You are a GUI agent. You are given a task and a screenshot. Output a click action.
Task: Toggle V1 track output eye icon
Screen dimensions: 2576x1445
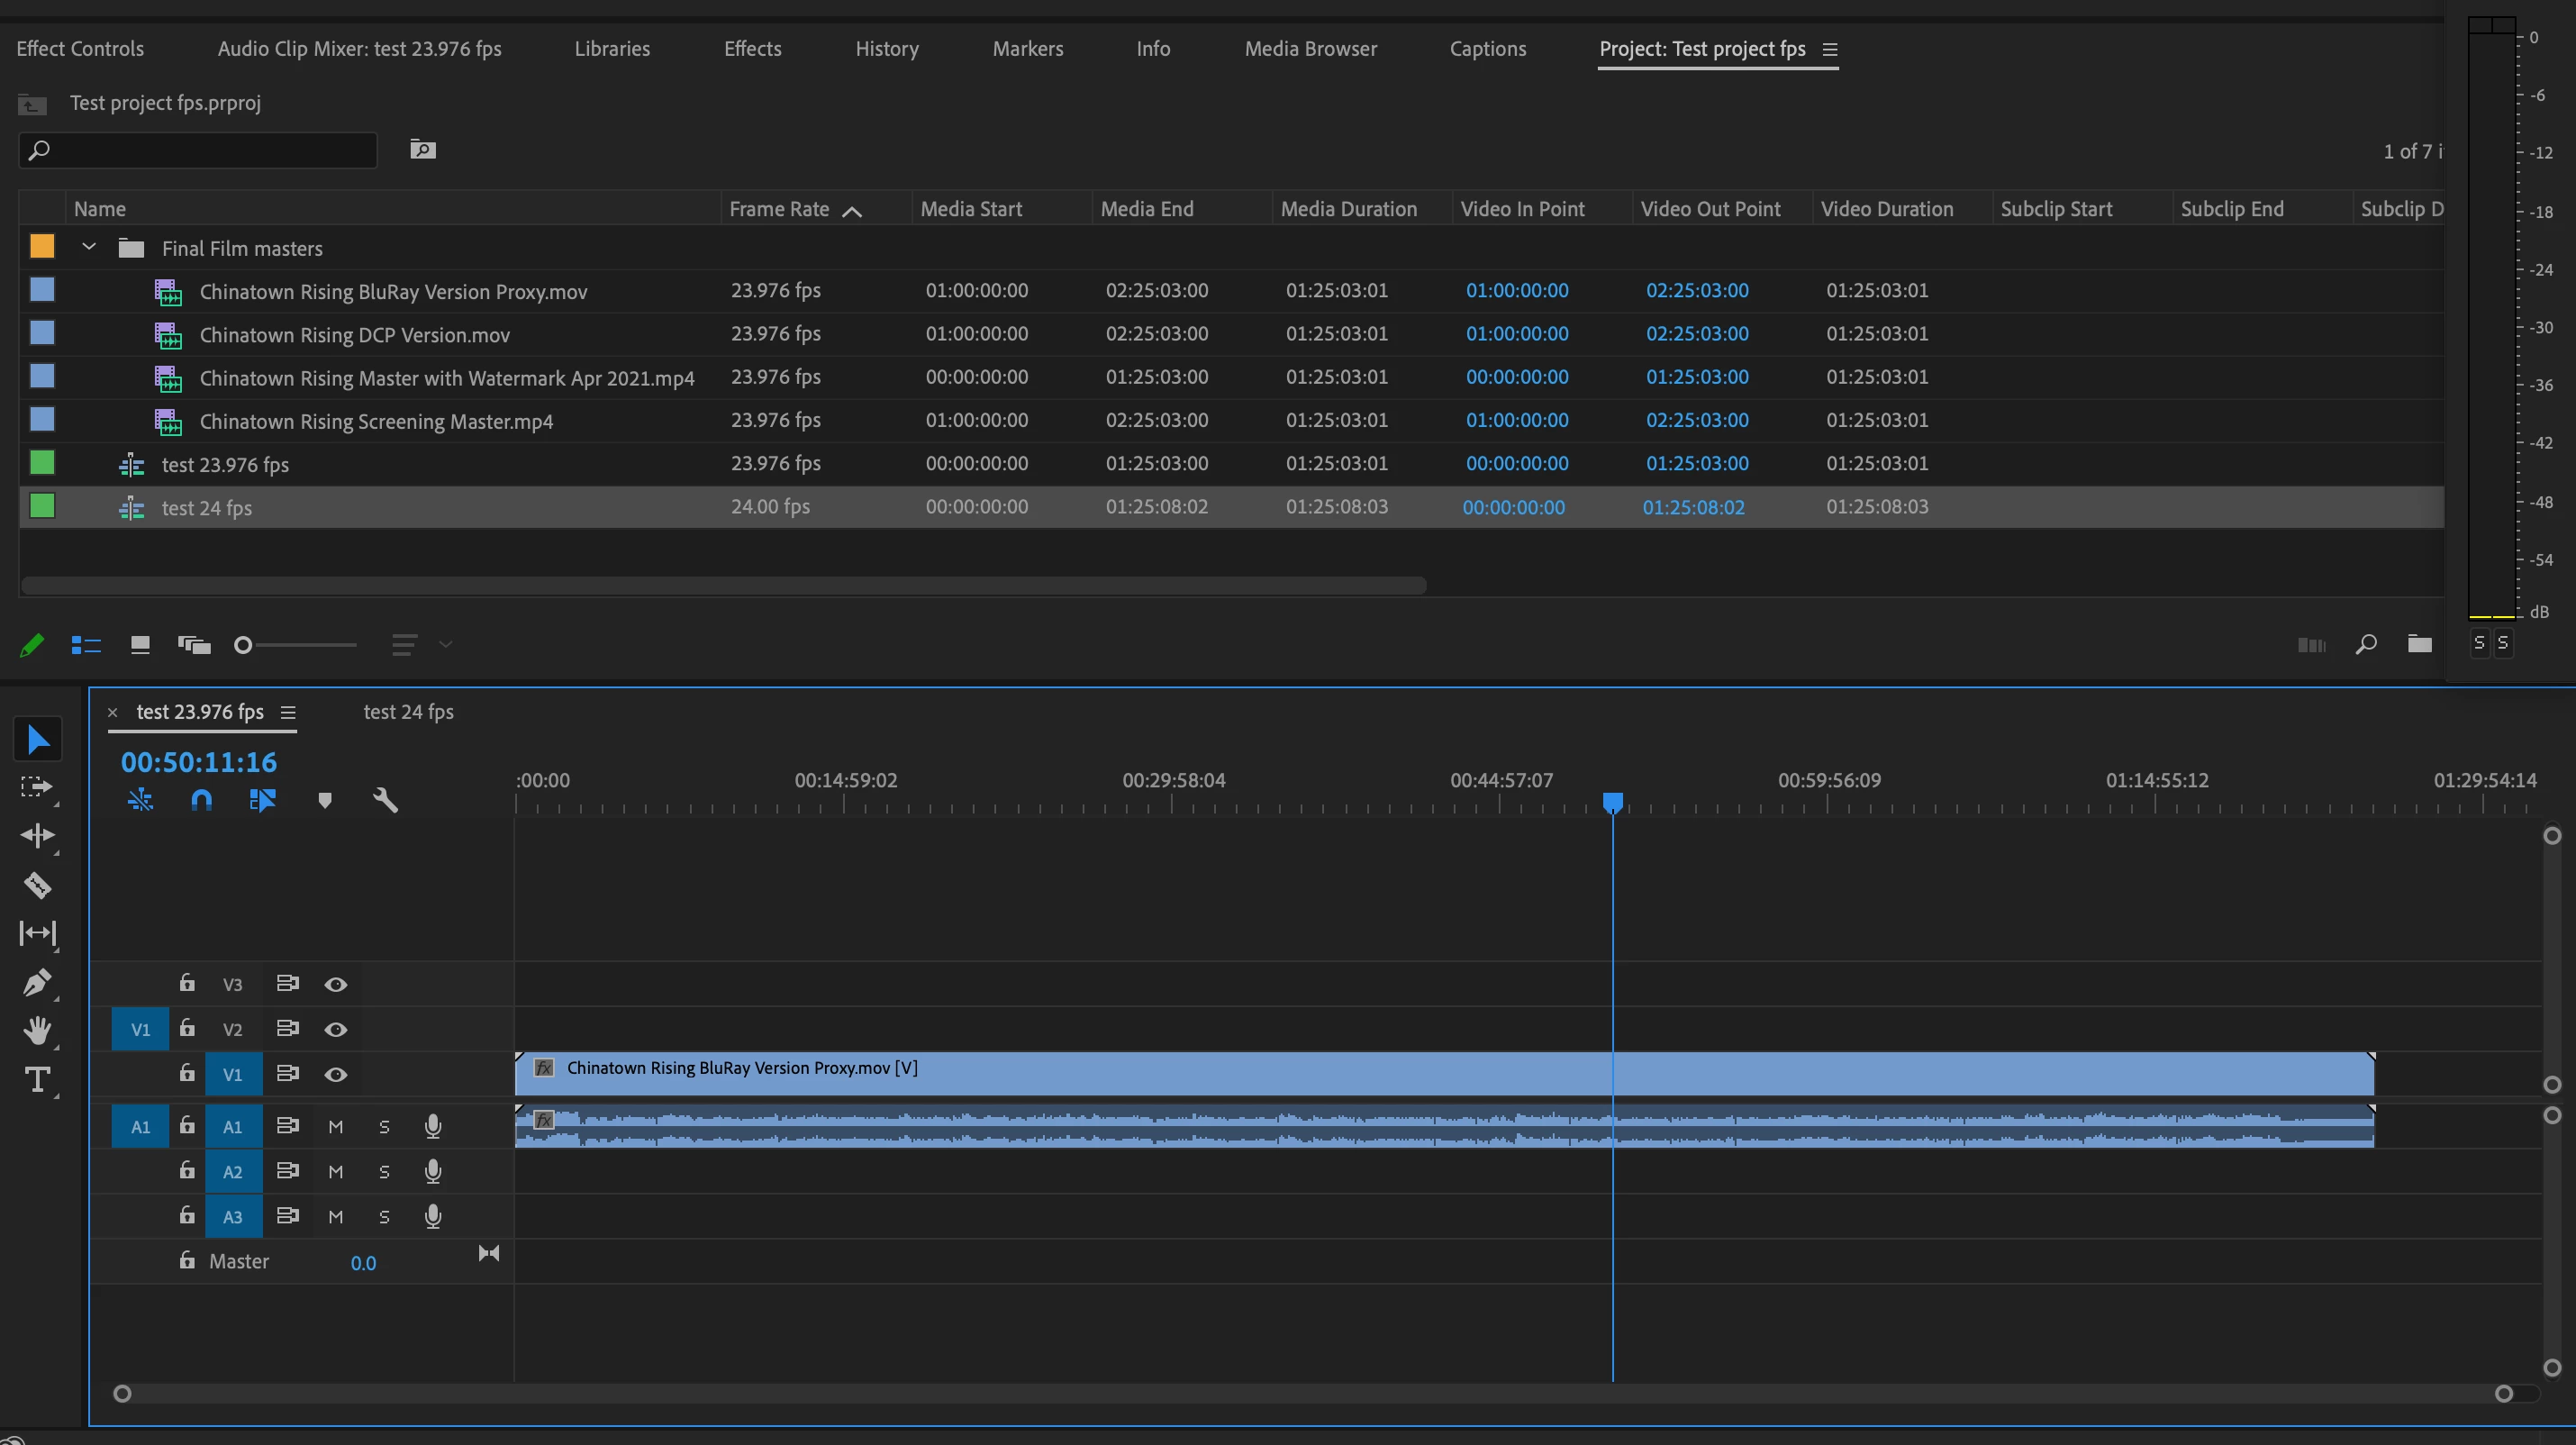coord(336,1074)
